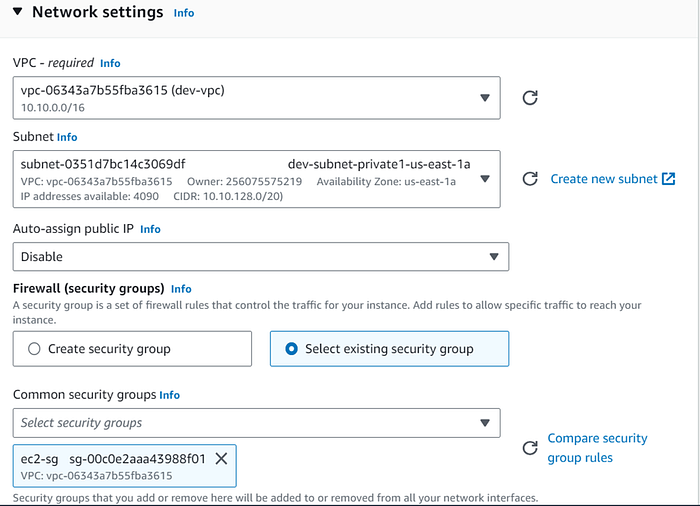Open Info for Firewall (security groups)
This screenshot has width=700, height=506.
[181, 289]
